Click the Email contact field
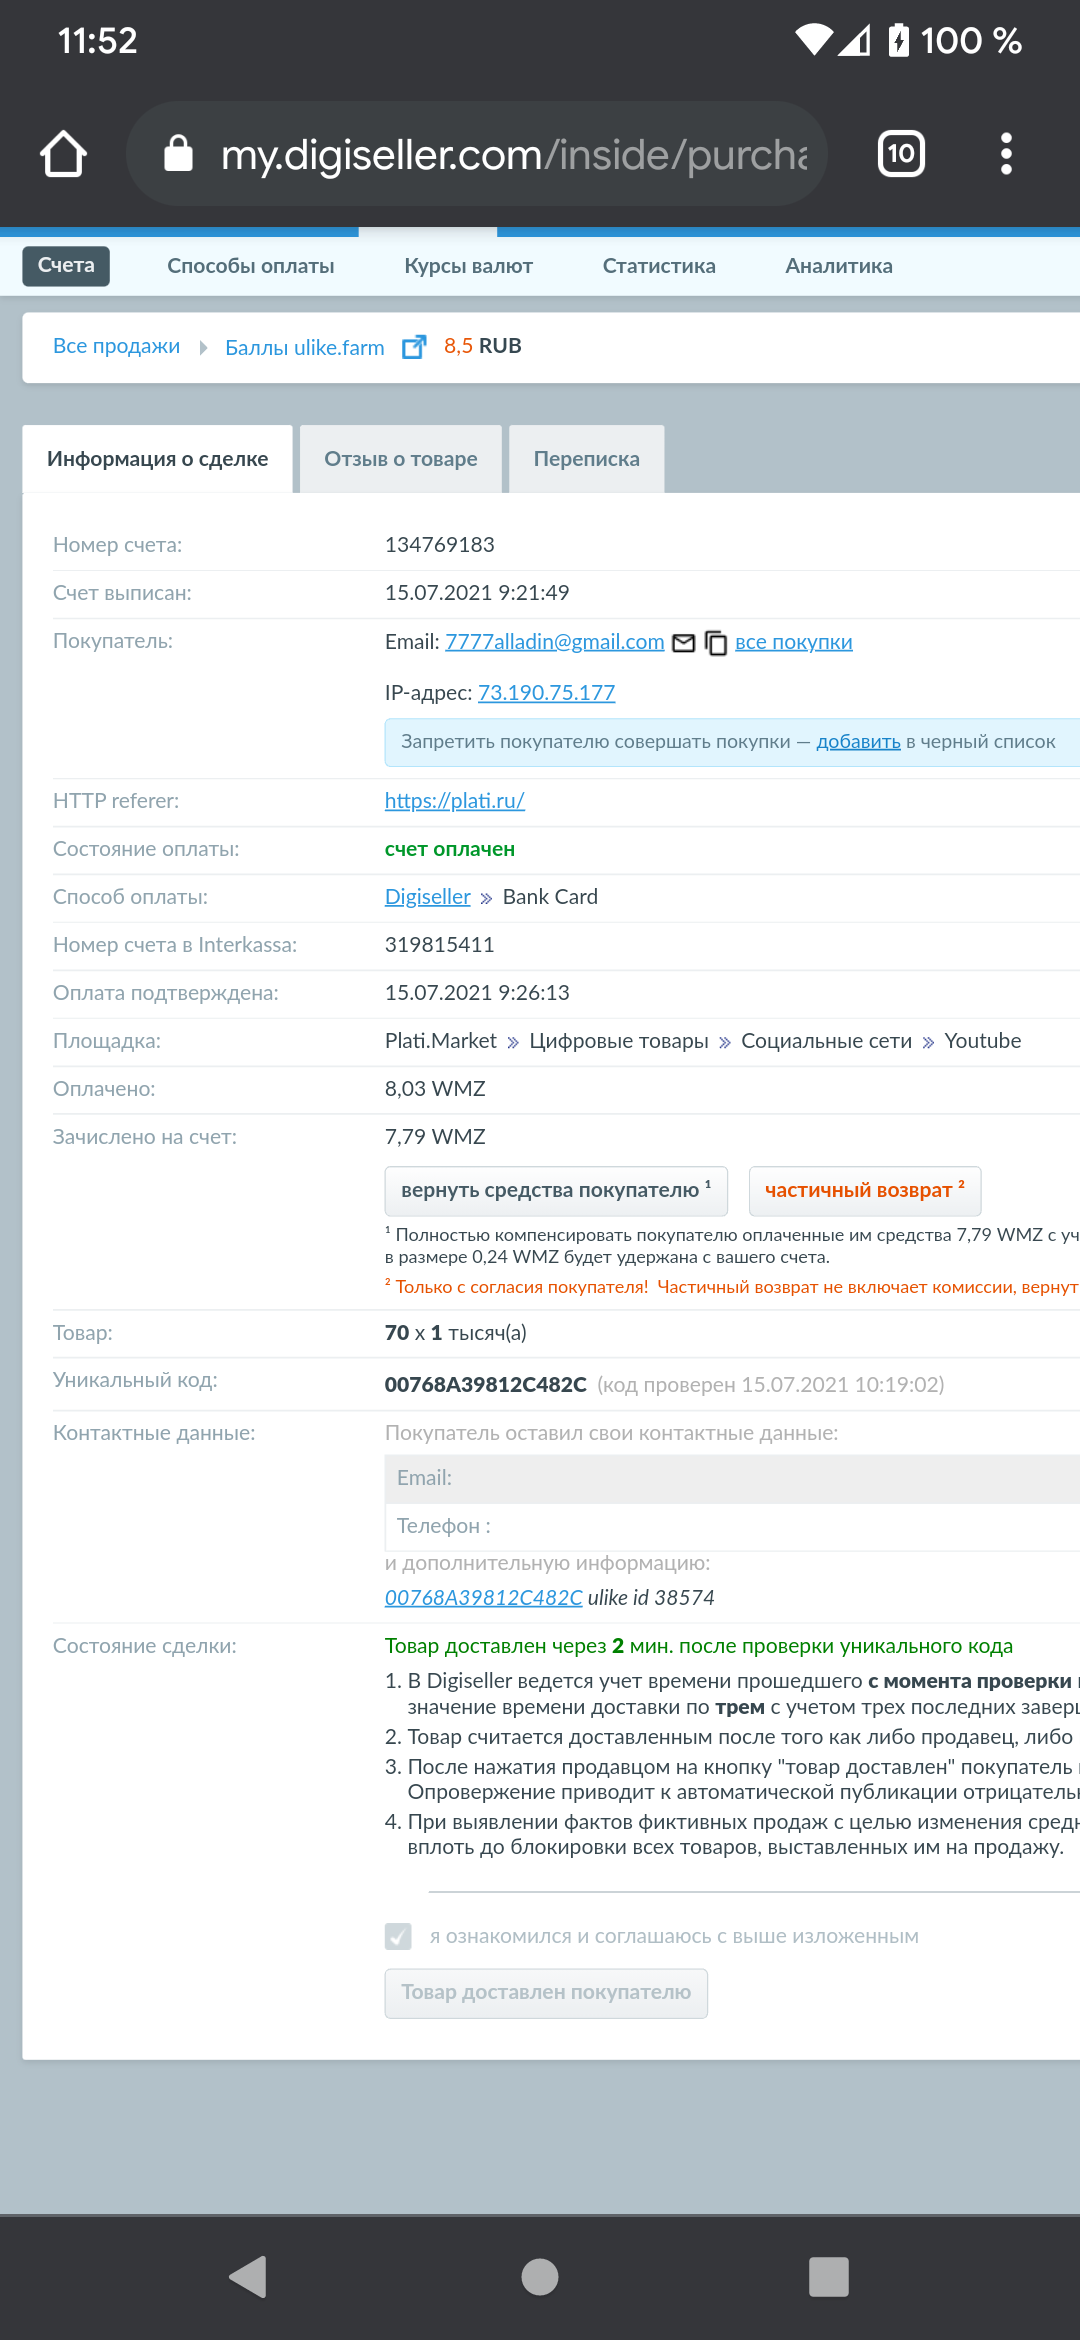This screenshot has height=2340, width=1080. pos(732,1479)
